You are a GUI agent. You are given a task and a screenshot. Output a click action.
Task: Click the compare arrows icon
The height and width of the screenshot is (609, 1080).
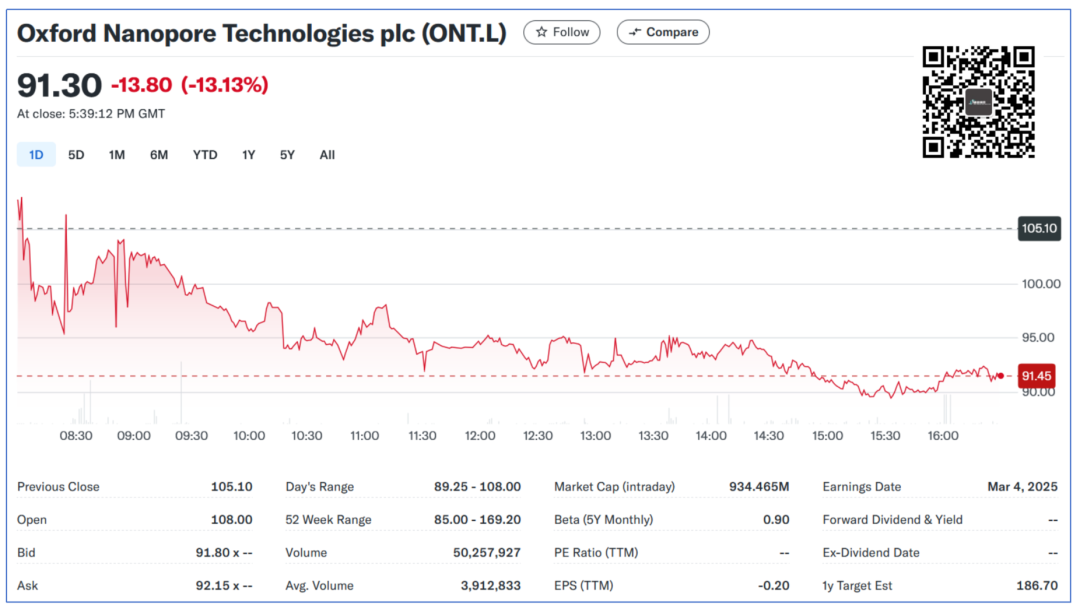[634, 32]
